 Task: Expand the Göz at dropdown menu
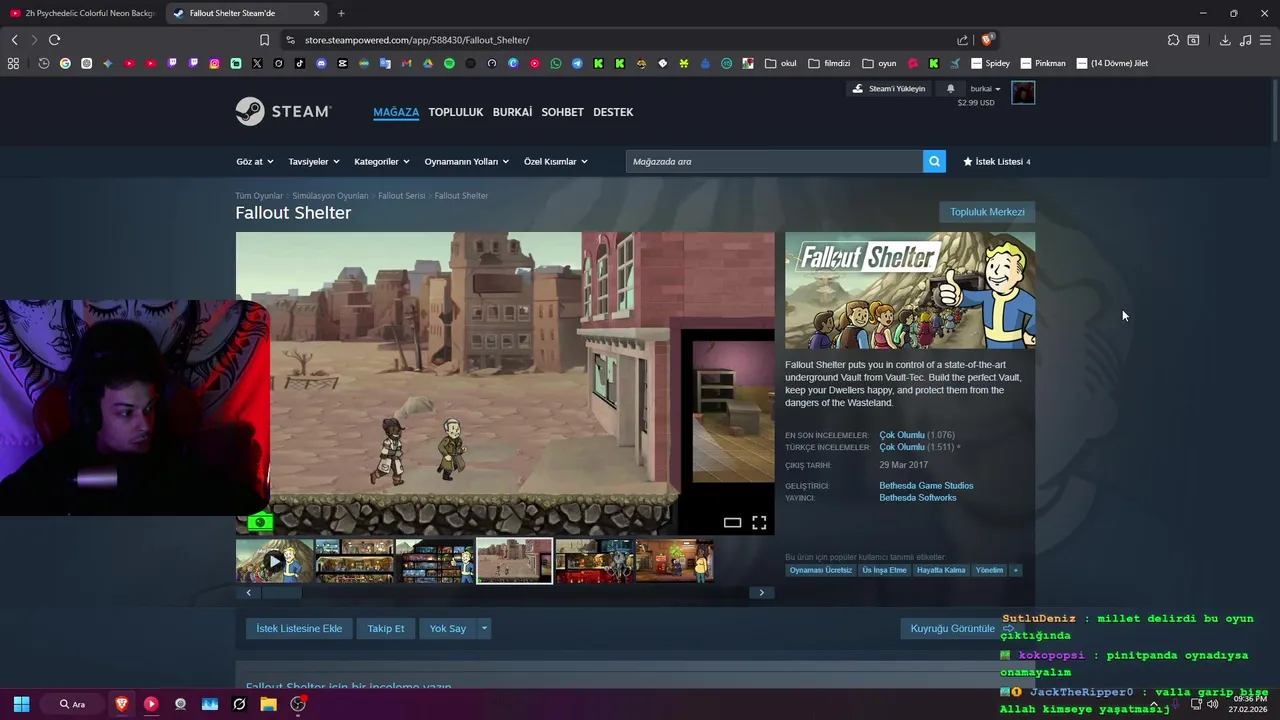click(254, 161)
